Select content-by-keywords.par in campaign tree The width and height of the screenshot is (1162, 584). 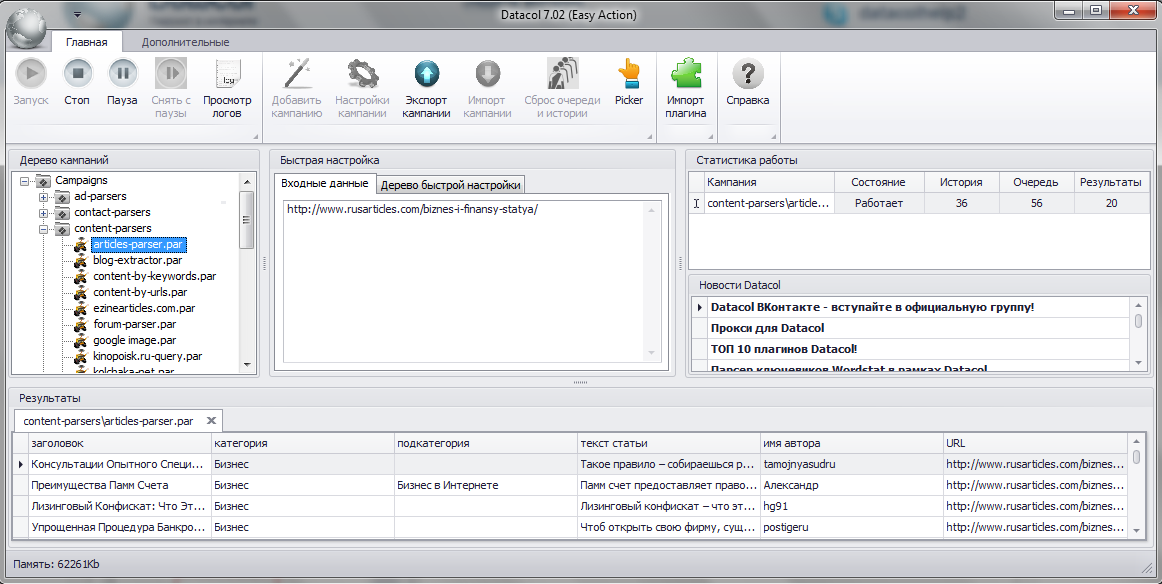click(x=155, y=276)
